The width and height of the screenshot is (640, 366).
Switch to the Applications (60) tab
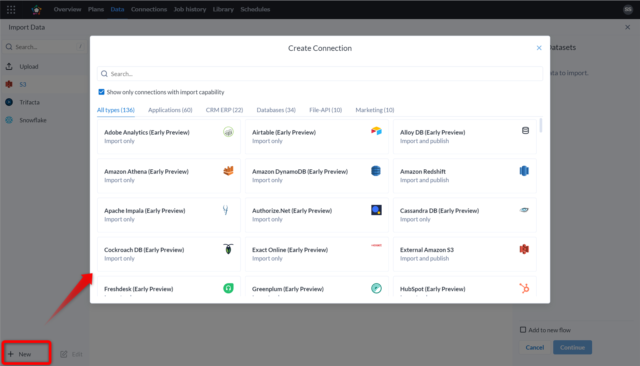point(170,110)
